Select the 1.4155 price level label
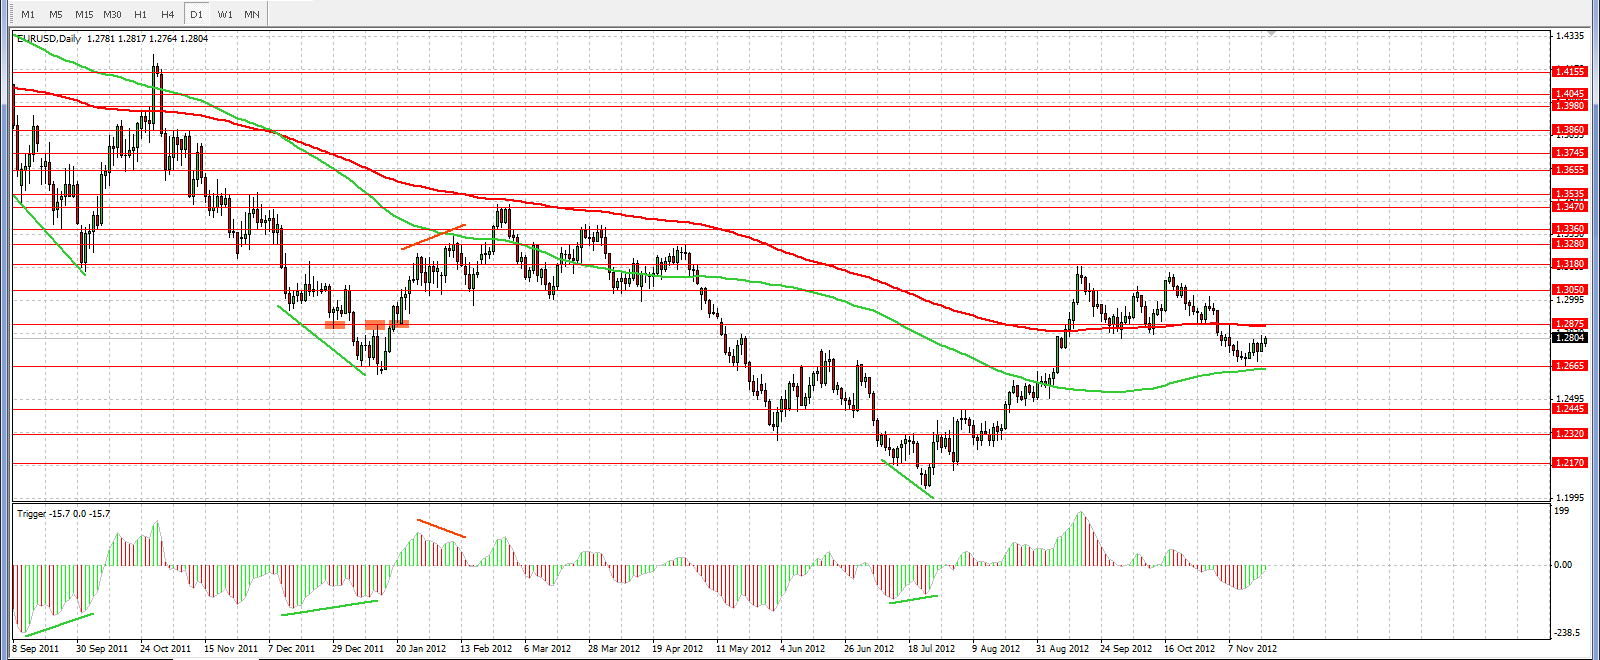1600x660 pixels. (x=1569, y=71)
